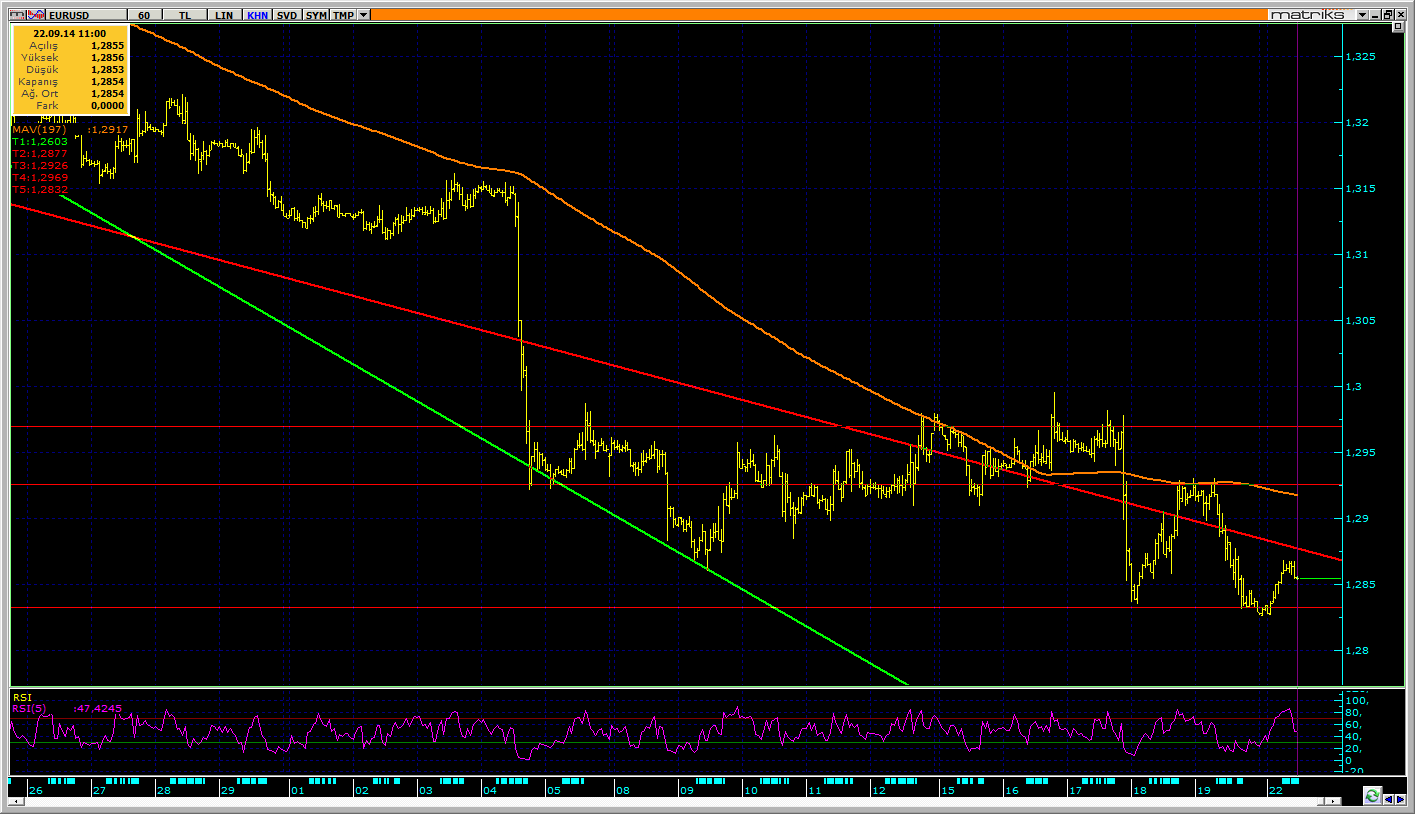1415x814 pixels.
Task: Toggle the KHN highlighted button
Action: click(257, 15)
